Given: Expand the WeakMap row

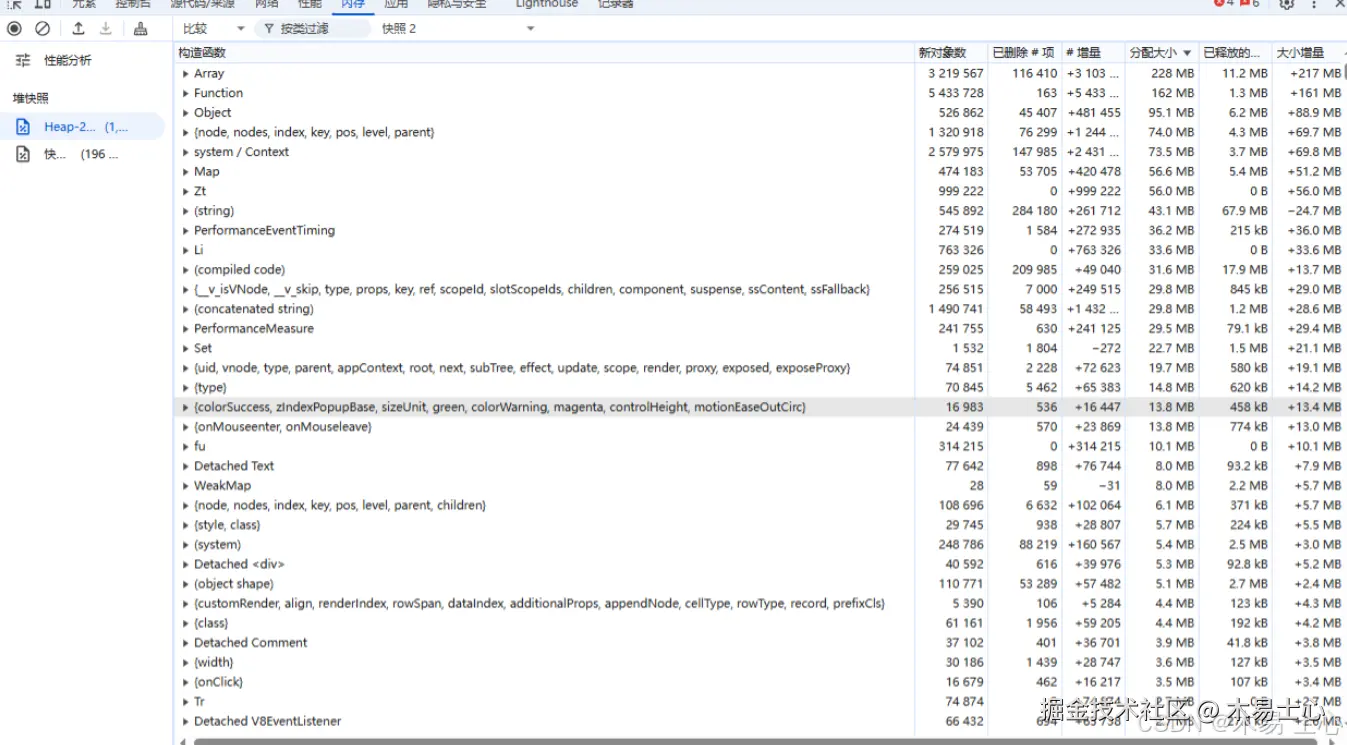Looking at the screenshot, I should (x=186, y=486).
